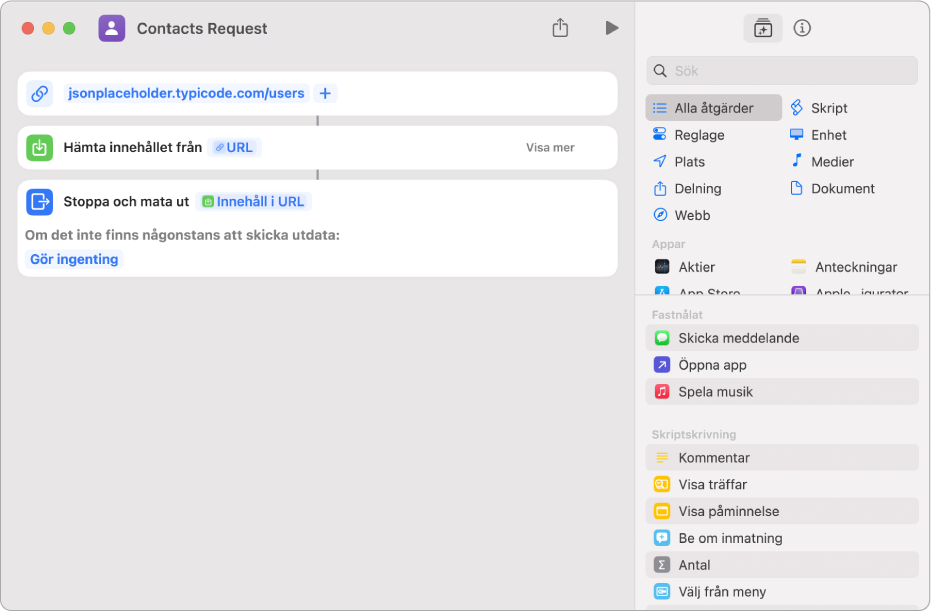
Task: Click the Contacts Request purple shortcut icon
Action: point(112,28)
